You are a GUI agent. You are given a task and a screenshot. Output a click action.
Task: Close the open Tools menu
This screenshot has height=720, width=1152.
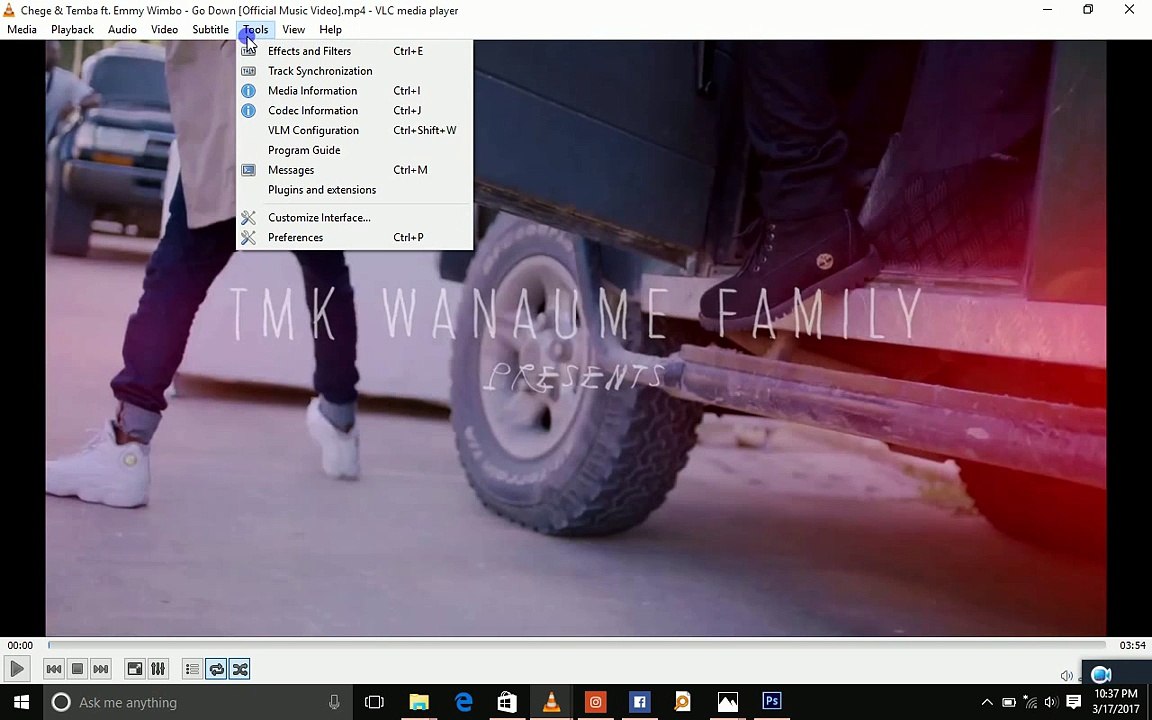pyautogui.click(x=256, y=29)
